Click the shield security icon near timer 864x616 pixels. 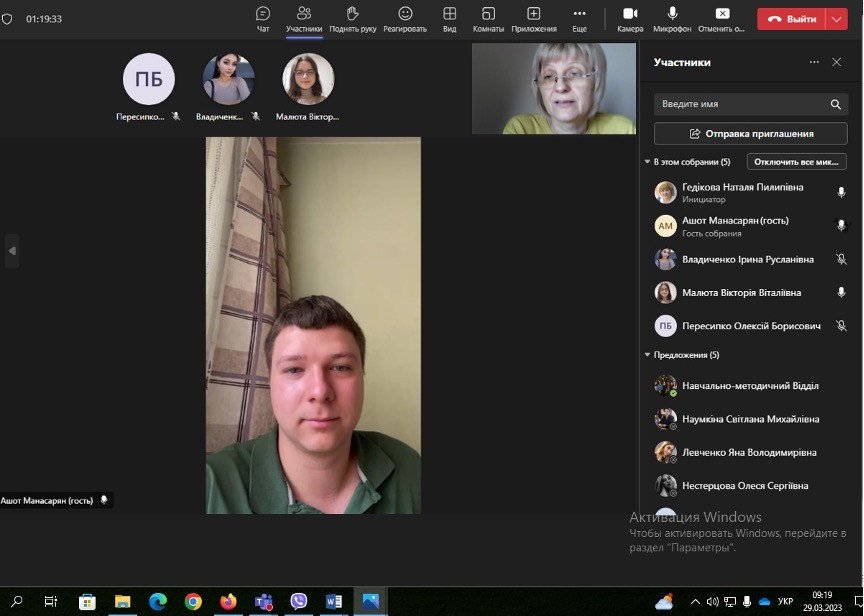(x=7, y=19)
